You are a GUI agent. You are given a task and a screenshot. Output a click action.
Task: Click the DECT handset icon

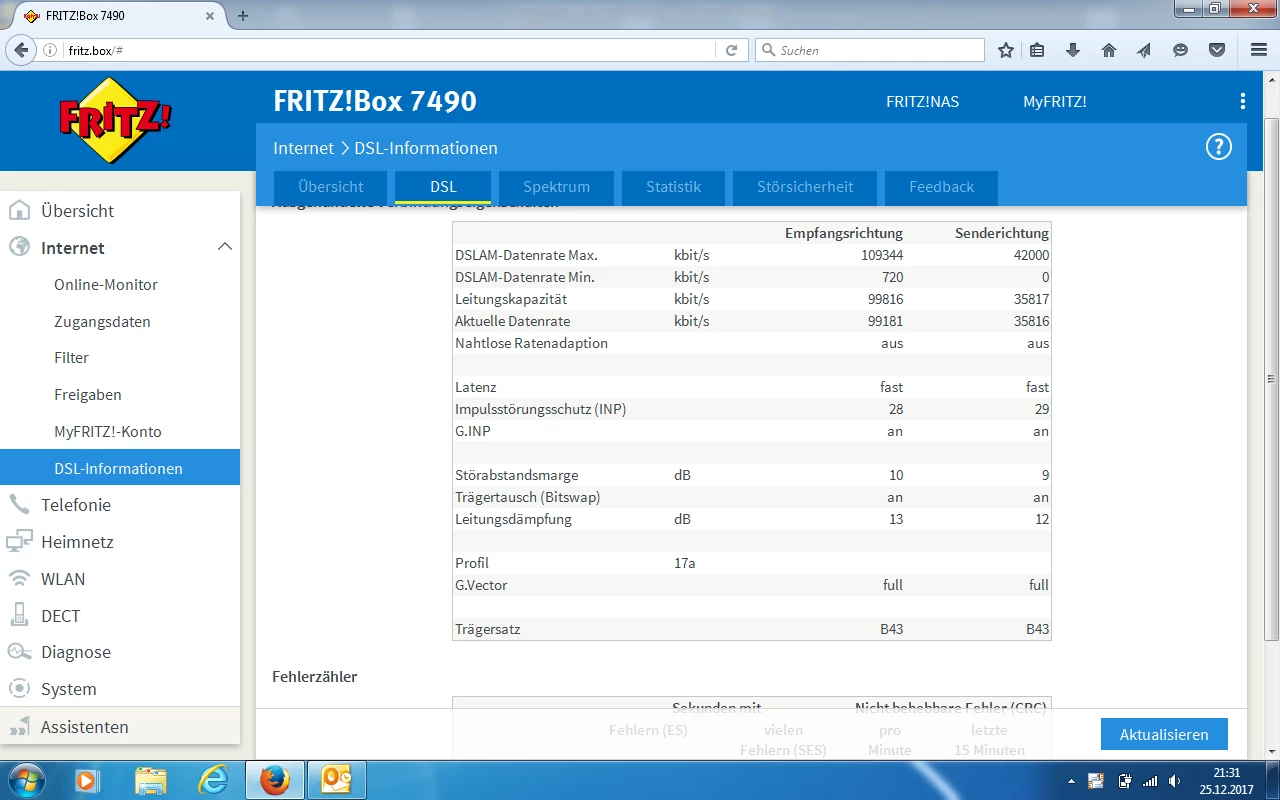19,616
